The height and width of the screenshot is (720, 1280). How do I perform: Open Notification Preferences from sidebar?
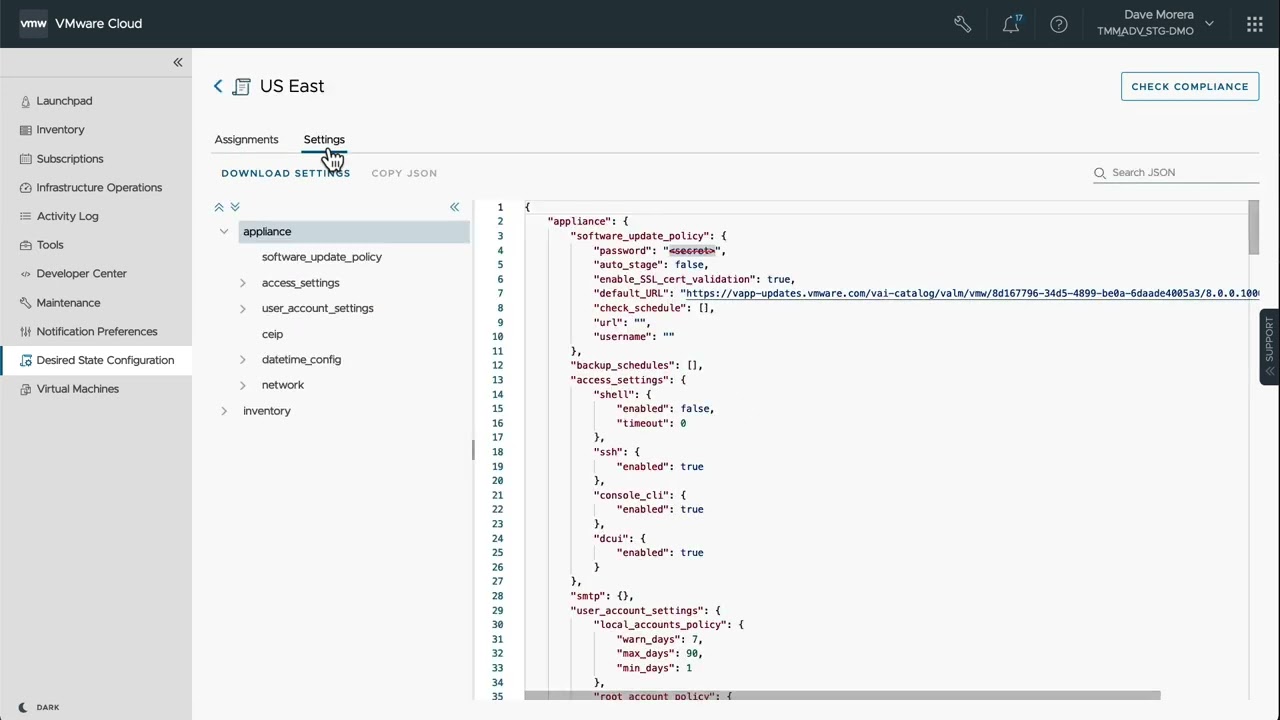click(97, 331)
